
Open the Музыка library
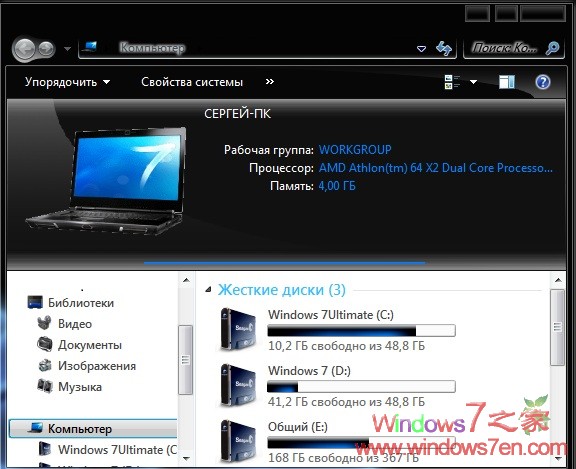click(80, 387)
